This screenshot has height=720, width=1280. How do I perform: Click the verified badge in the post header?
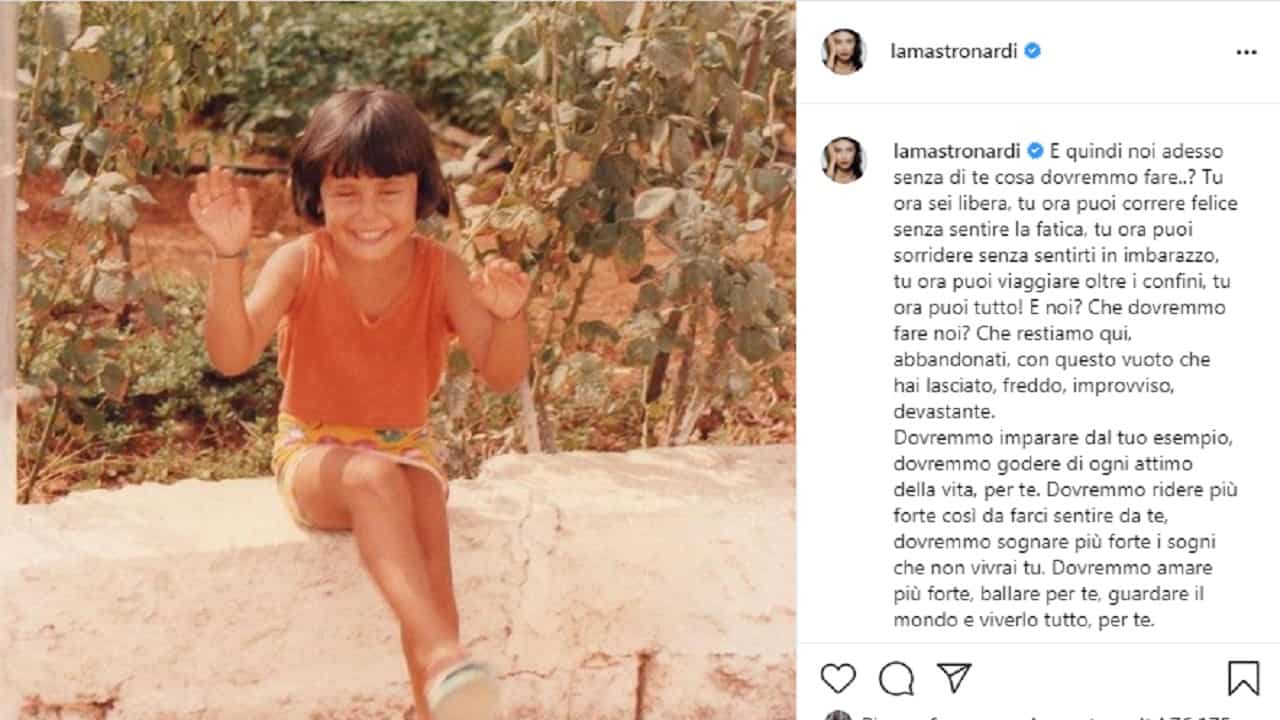[1032, 51]
